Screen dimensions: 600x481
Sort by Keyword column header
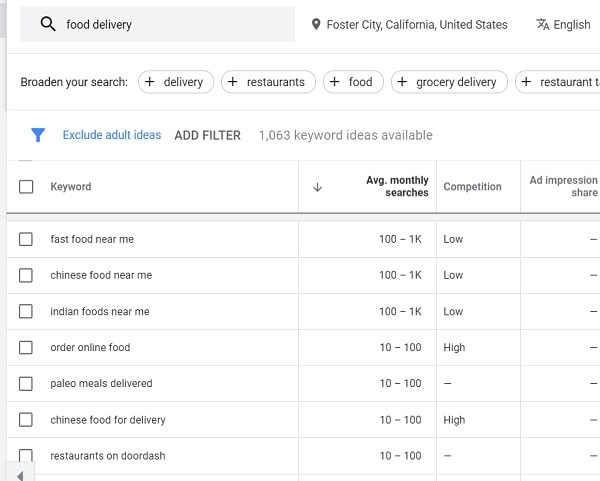click(71, 187)
